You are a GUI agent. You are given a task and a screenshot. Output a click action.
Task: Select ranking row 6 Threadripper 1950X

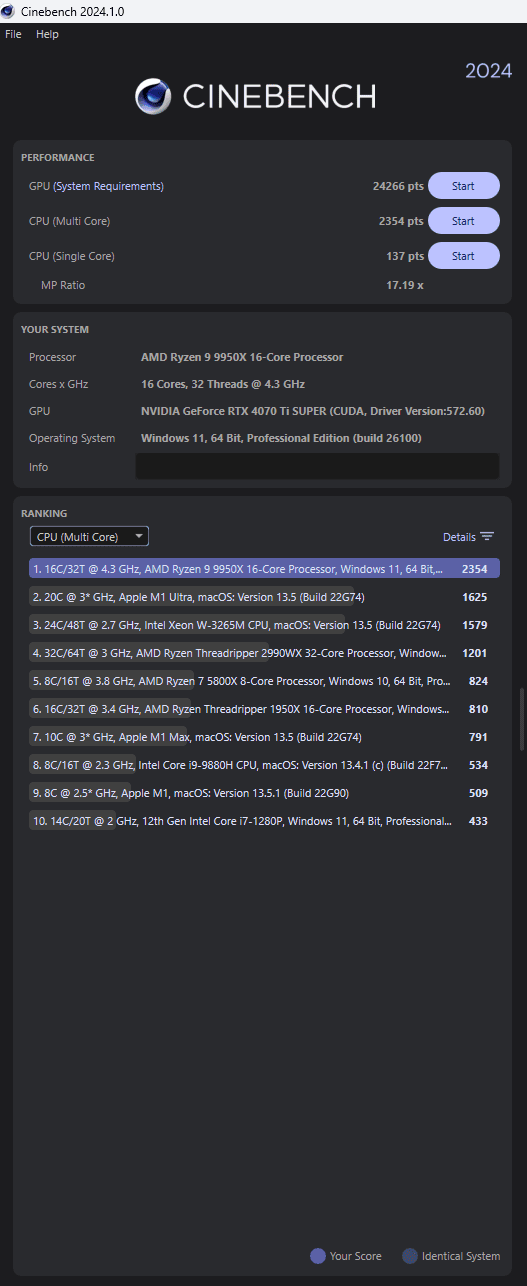click(x=264, y=709)
